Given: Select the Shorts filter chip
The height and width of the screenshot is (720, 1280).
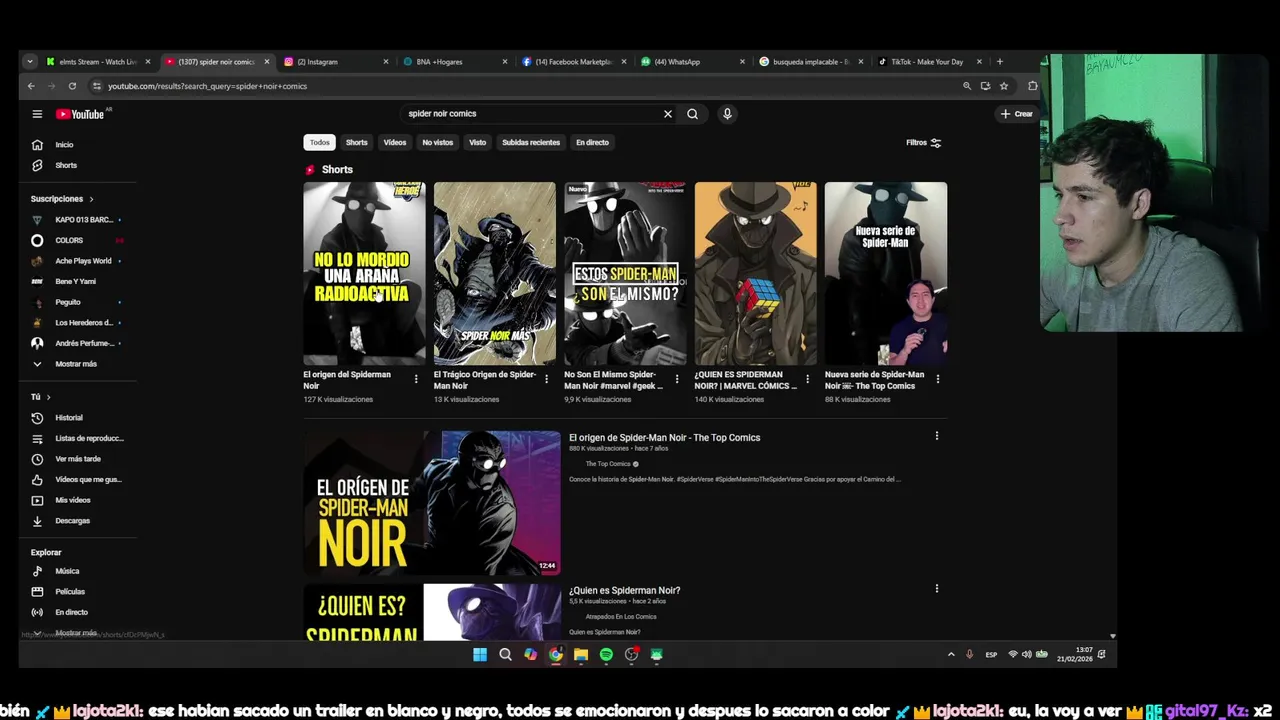Looking at the screenshot, I should pos(357,143).
